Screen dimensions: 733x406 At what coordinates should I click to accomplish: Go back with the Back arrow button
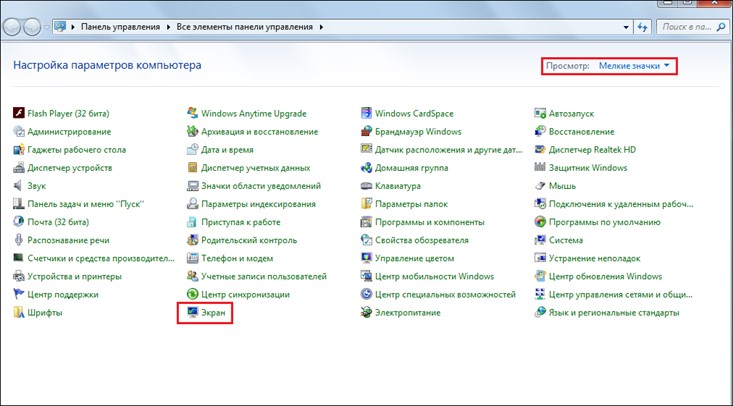click(12, 27)
